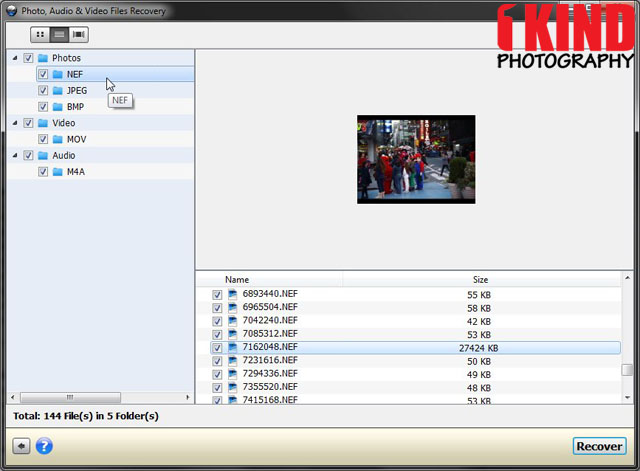640x471 pixels.
Task: Click file icon of 7042240.NEF
Action: pos(232,321)
